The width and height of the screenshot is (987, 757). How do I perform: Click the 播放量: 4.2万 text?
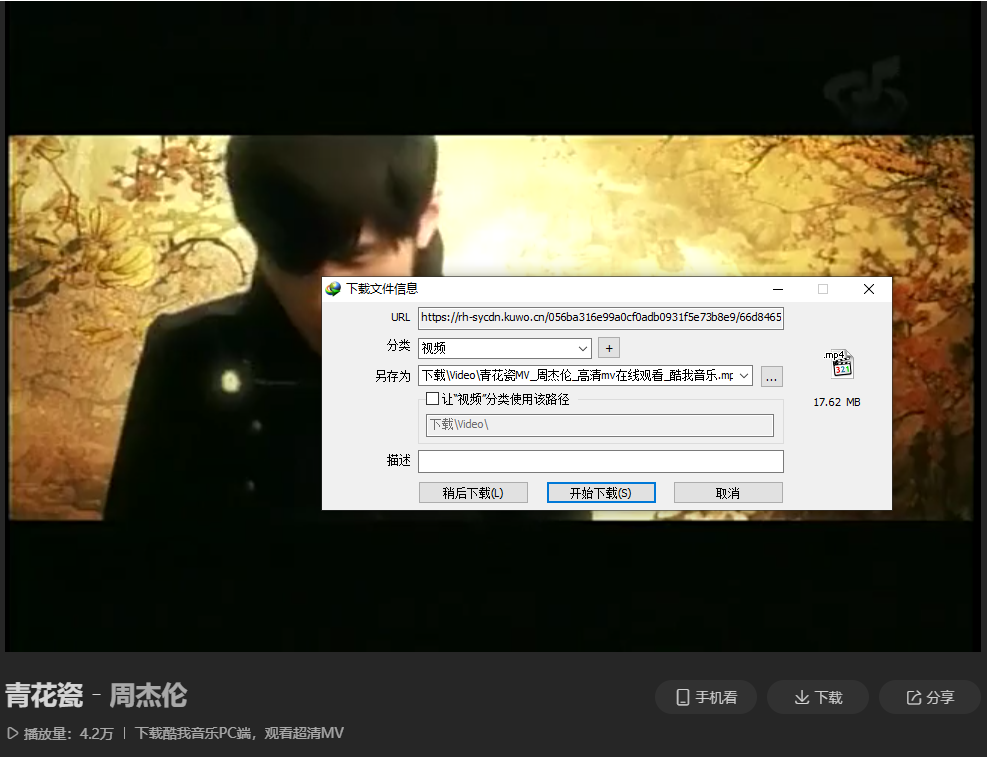point(69,733)
